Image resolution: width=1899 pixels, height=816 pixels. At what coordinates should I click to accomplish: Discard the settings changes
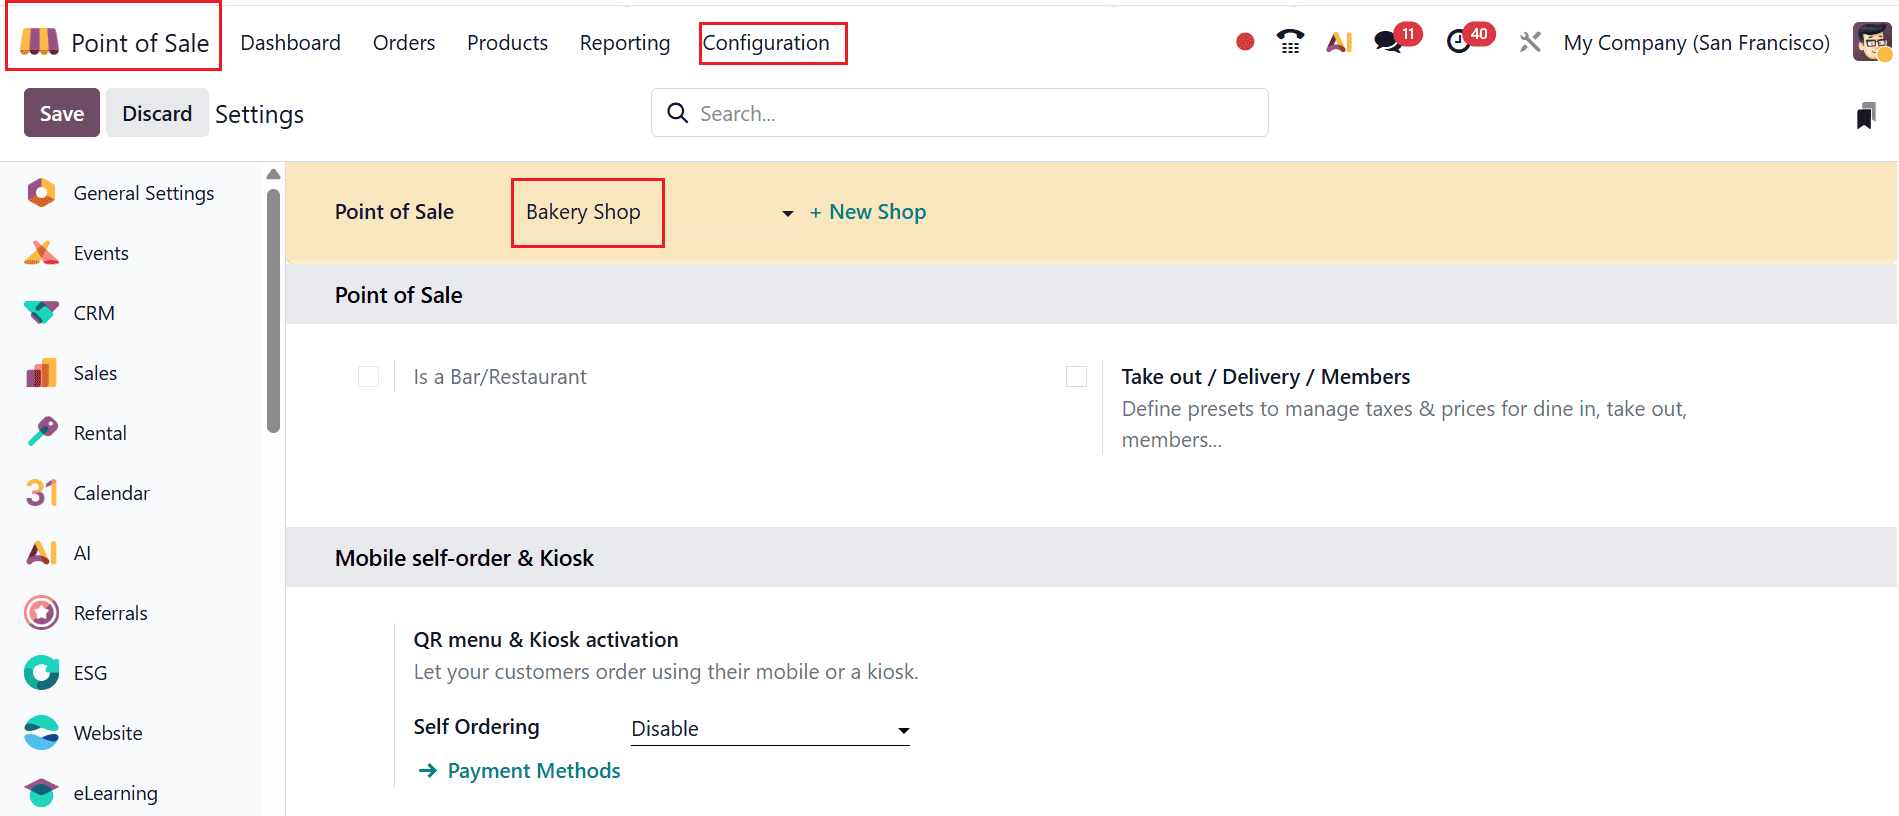tap(157, 113)
